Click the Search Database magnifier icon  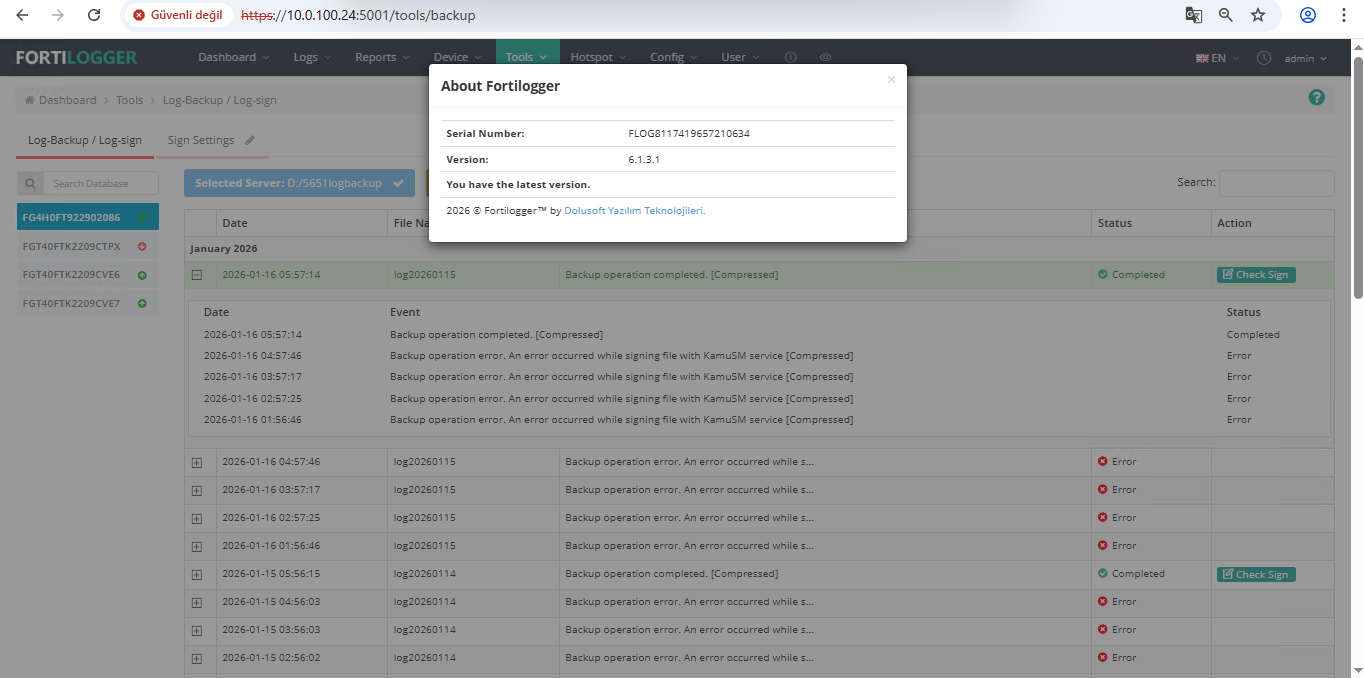31,183
